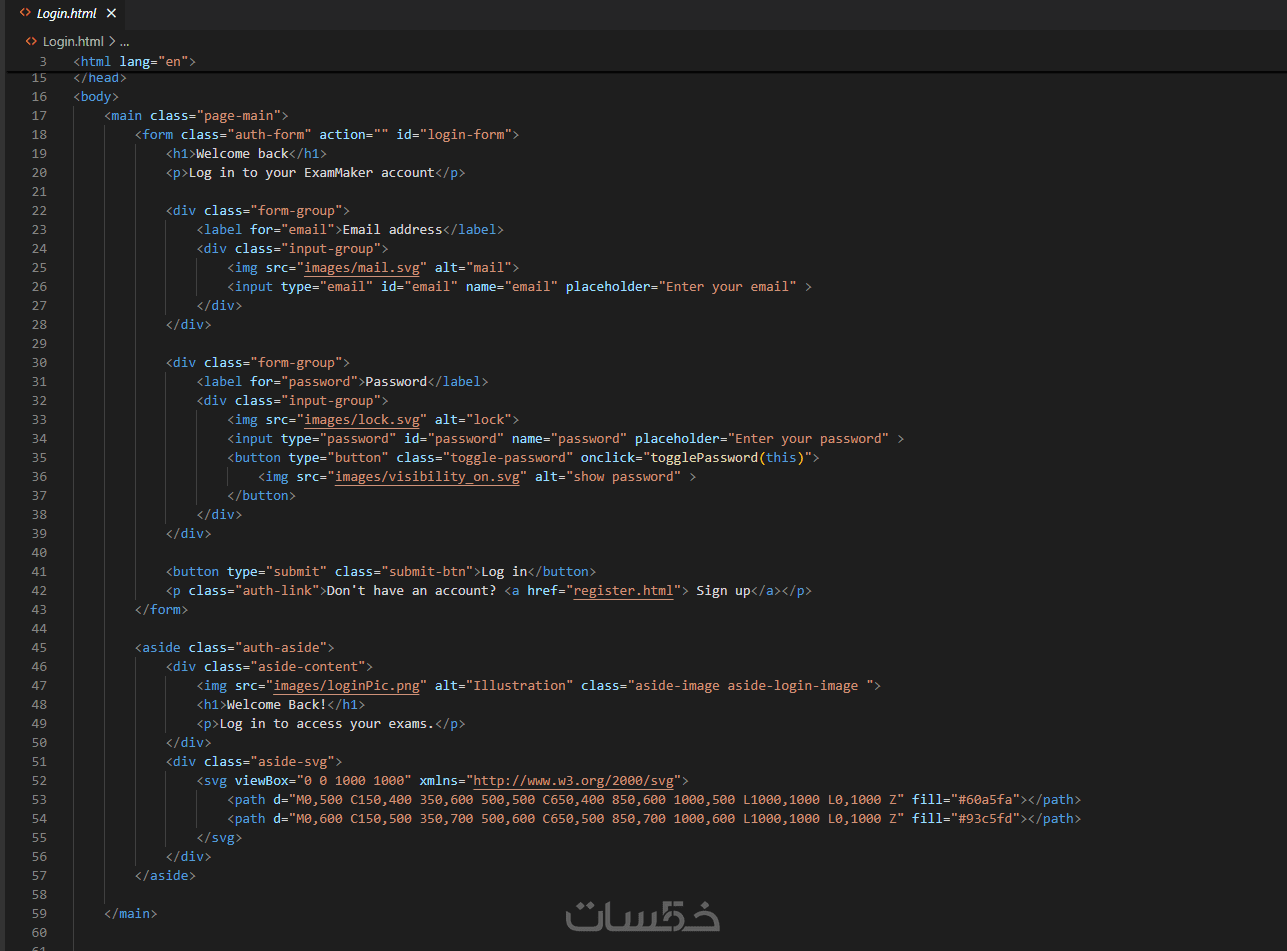Click line number 45 in the gutter
The image size is (1287, 951).
click(x=39, y=647)
